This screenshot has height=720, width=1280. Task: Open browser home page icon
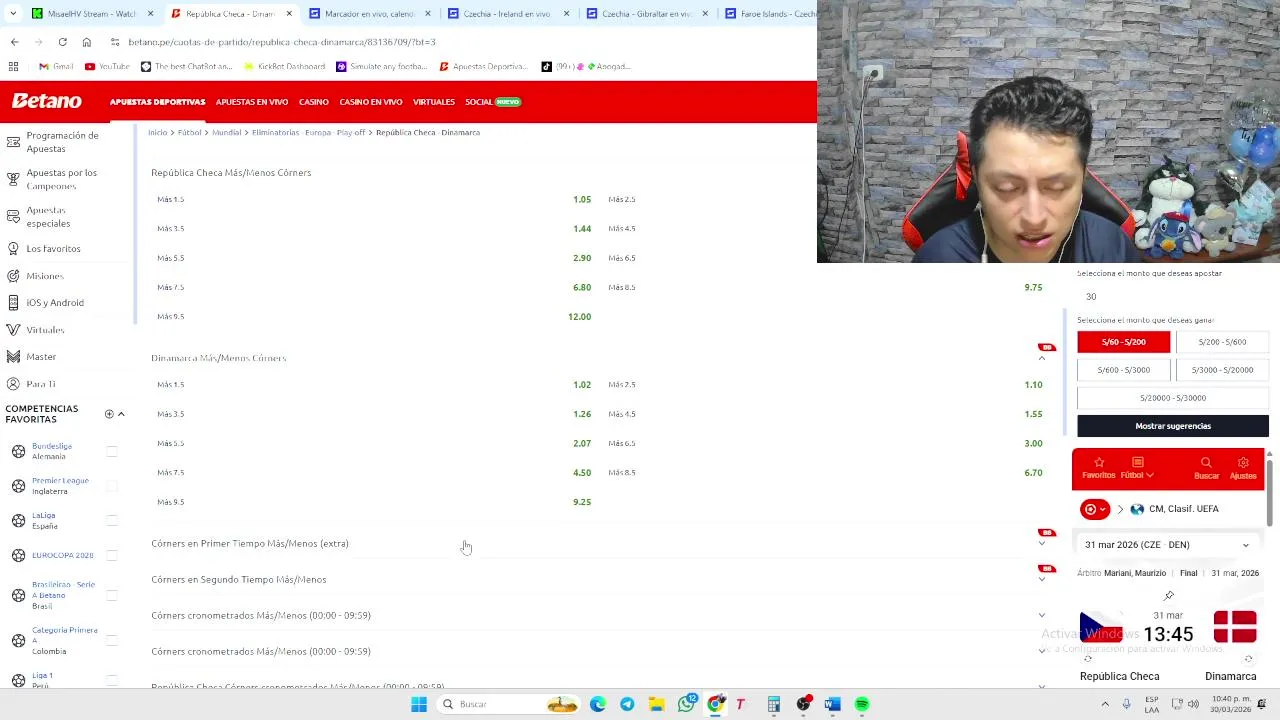tap(86, 42)
